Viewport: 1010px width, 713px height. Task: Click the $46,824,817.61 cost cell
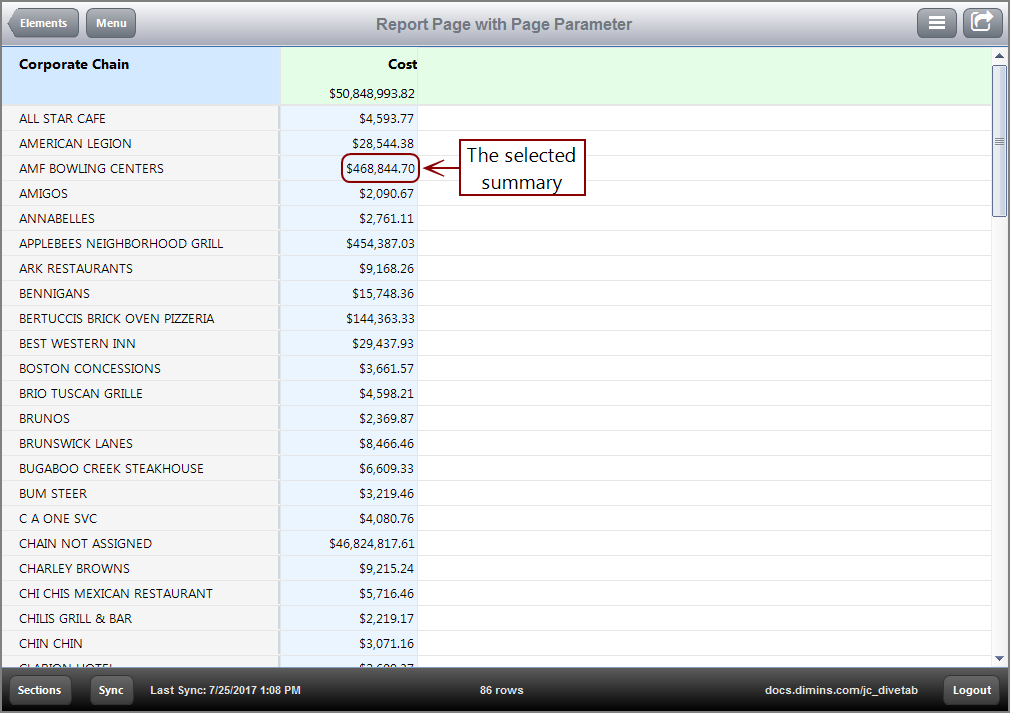tap(372, 544)
